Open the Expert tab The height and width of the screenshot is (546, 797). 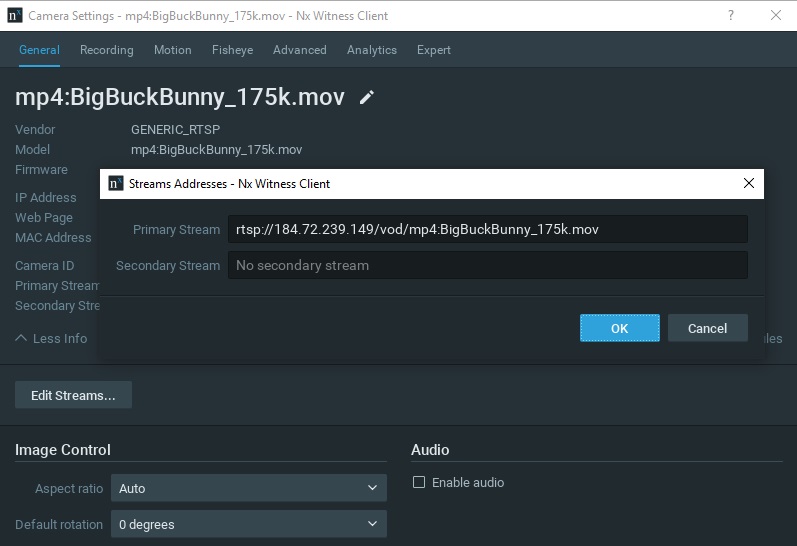coord(434,50)
